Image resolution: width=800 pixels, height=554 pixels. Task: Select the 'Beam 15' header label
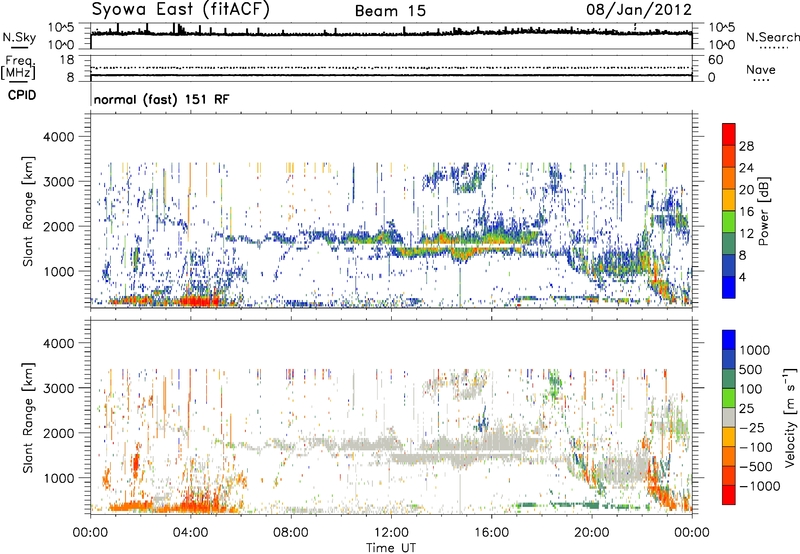pyautogui.click(x=390, y=11)
